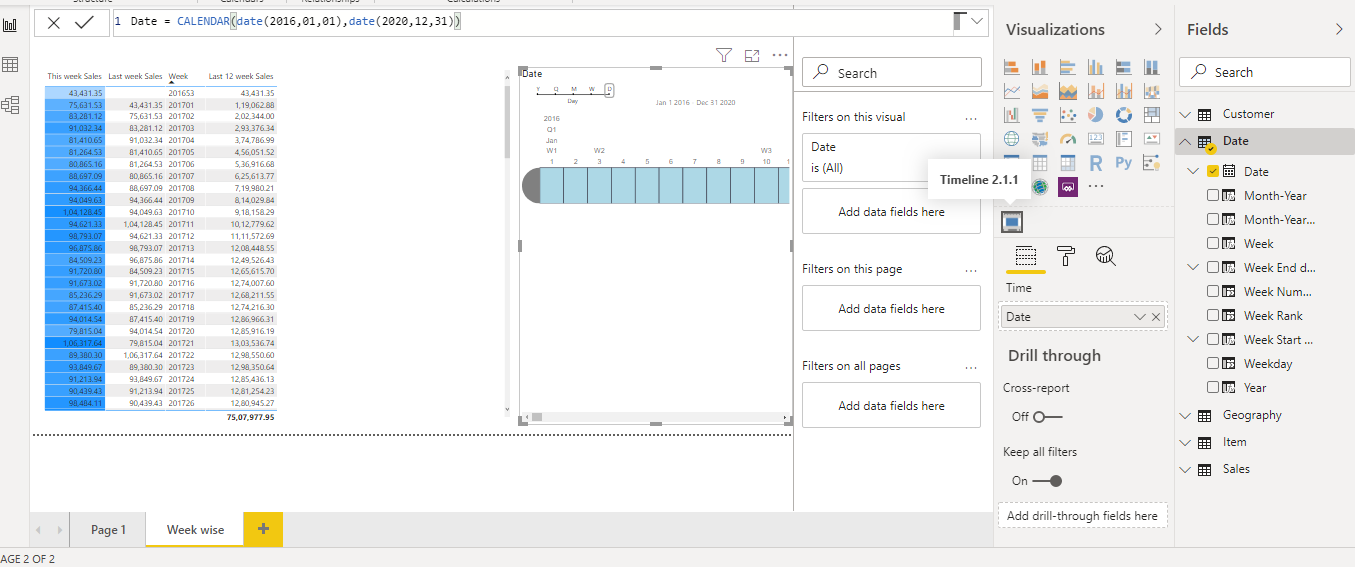Screen dimensions: 1355x567
Task: Open Report view from the left sidebar
Action: click(11, 24)
